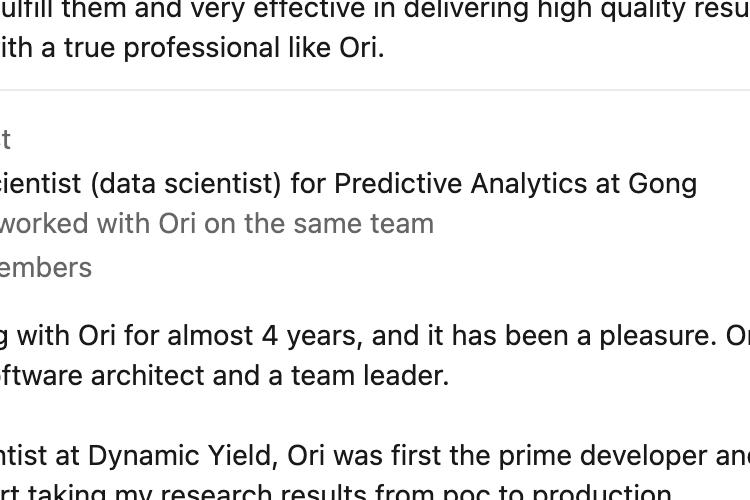Click the phrase "prime developer"
The image size is (750, 500).
(603, 456)
